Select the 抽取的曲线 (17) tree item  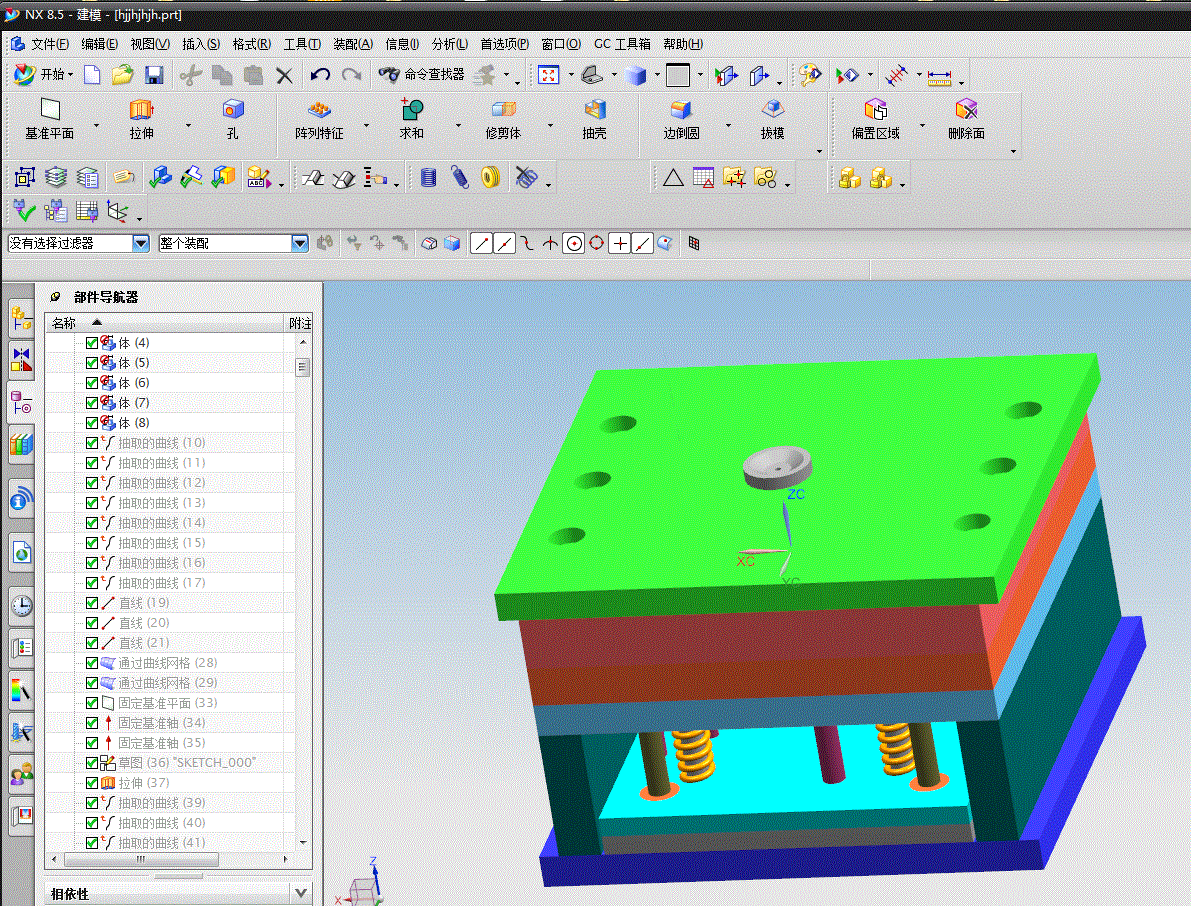(x=162, y=582)
